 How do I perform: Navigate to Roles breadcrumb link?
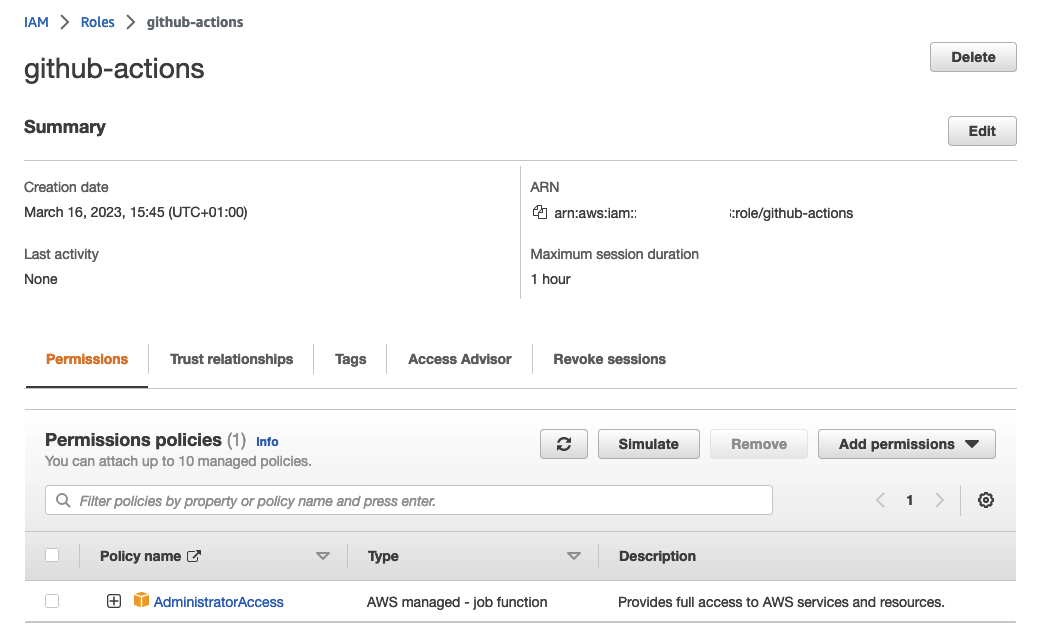pyautogui.click(x=97, y=22)
